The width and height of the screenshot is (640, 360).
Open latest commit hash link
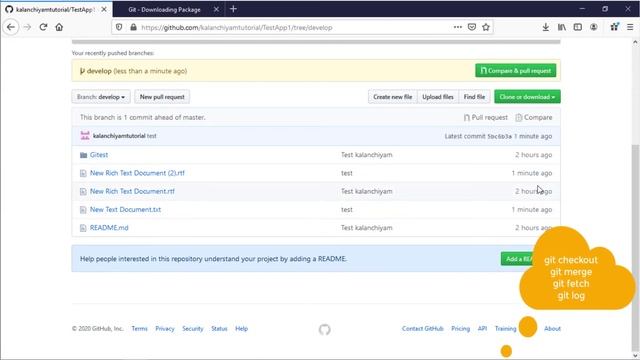click(x=499, y=136)
